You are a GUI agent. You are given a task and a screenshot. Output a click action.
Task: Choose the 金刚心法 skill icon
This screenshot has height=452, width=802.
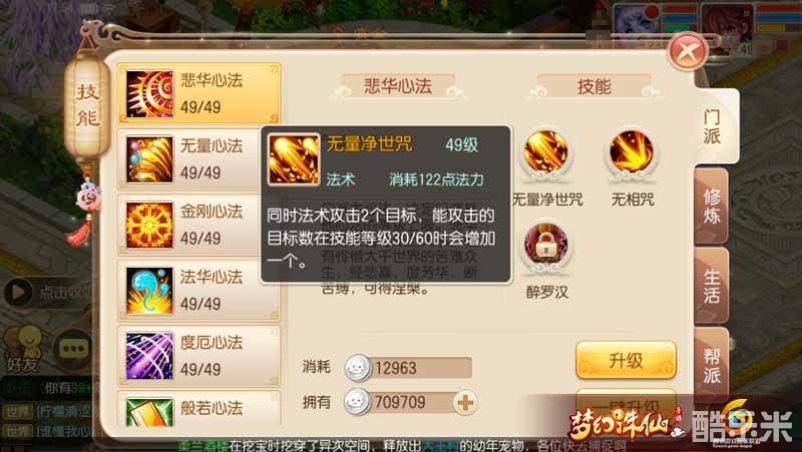[149, 225]
